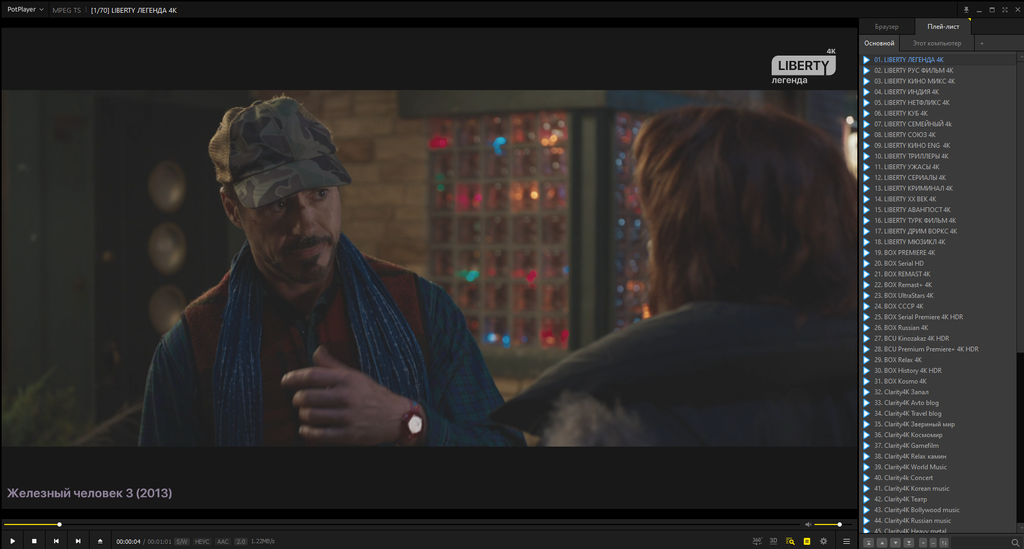Open the PotPlayer main menu dropdown
1024x549 pixels.
(25, 10)
